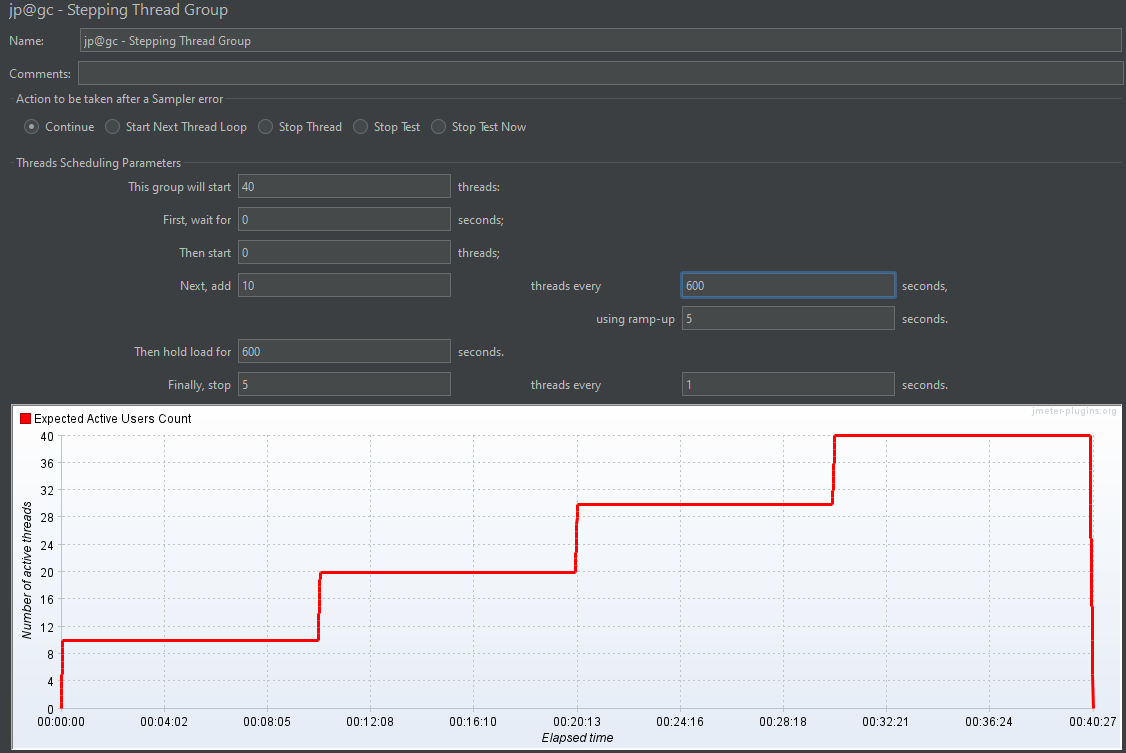Click the red thread ramp-up graph line
Viewport: 1126px width, 753px height.
[450, 572]
